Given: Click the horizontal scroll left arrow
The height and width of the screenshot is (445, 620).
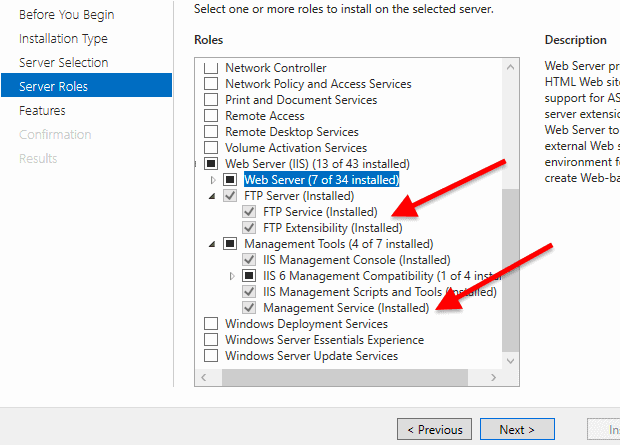Looking at the screenshot, I should (x=204, y=377).
